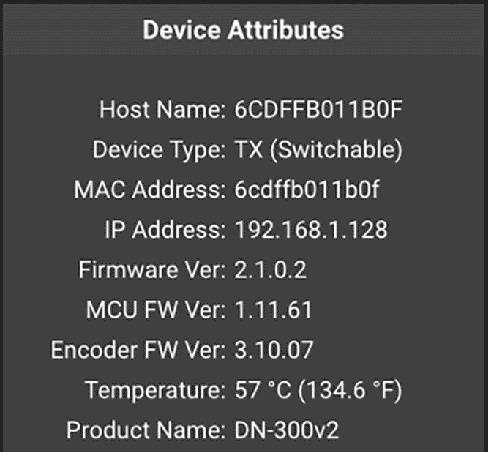Select the Device Type label
The width and height of the screenshot is (488, 452).
click(x=159, y=150)
